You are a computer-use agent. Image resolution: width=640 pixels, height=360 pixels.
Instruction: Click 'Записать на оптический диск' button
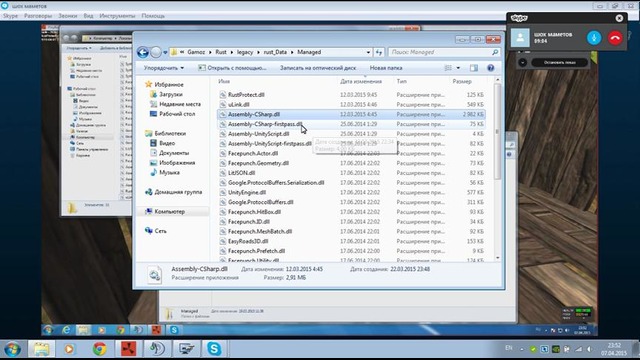click(318, 68)
